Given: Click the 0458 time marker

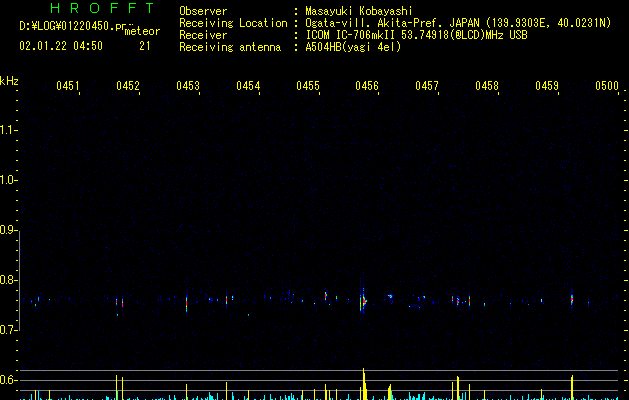Looking at the screenshot, I should coord(487,86).
